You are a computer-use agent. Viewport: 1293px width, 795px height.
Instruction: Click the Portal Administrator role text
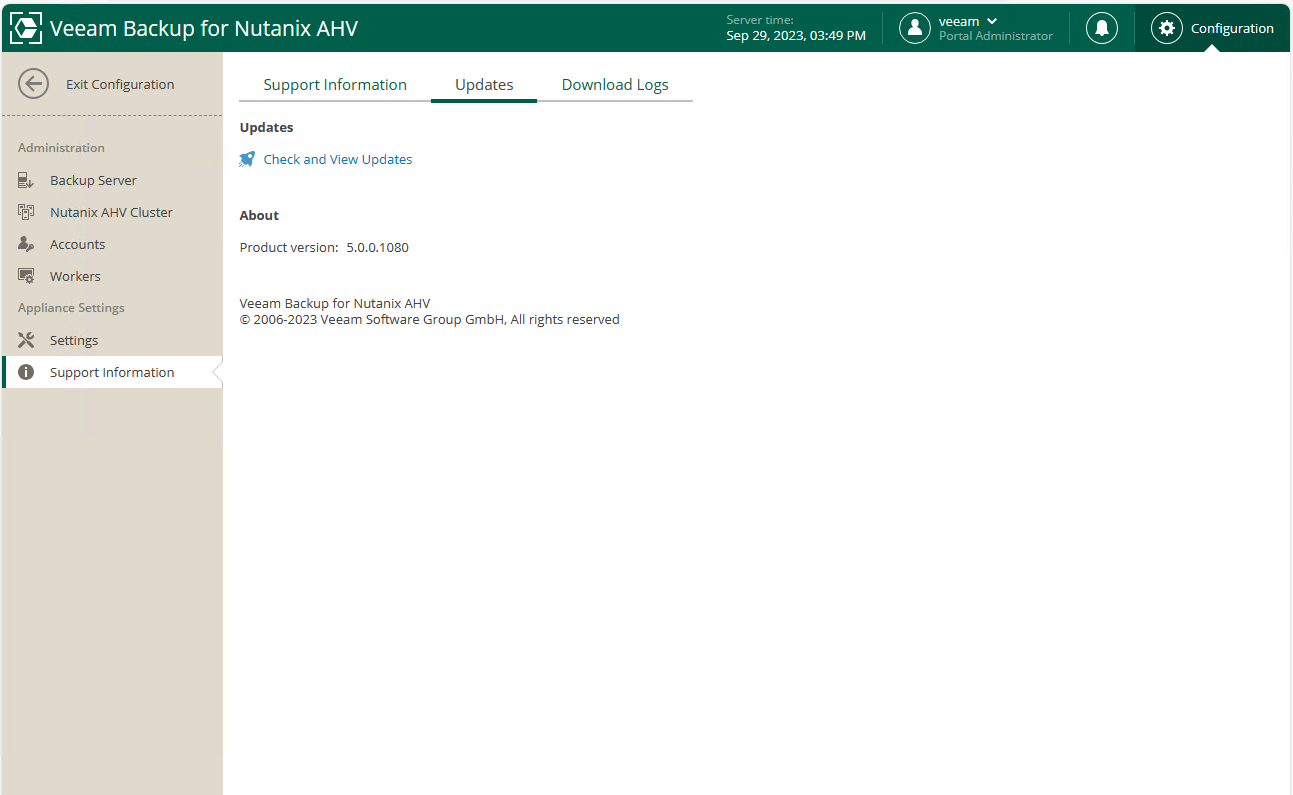click(x=996, y=36)
